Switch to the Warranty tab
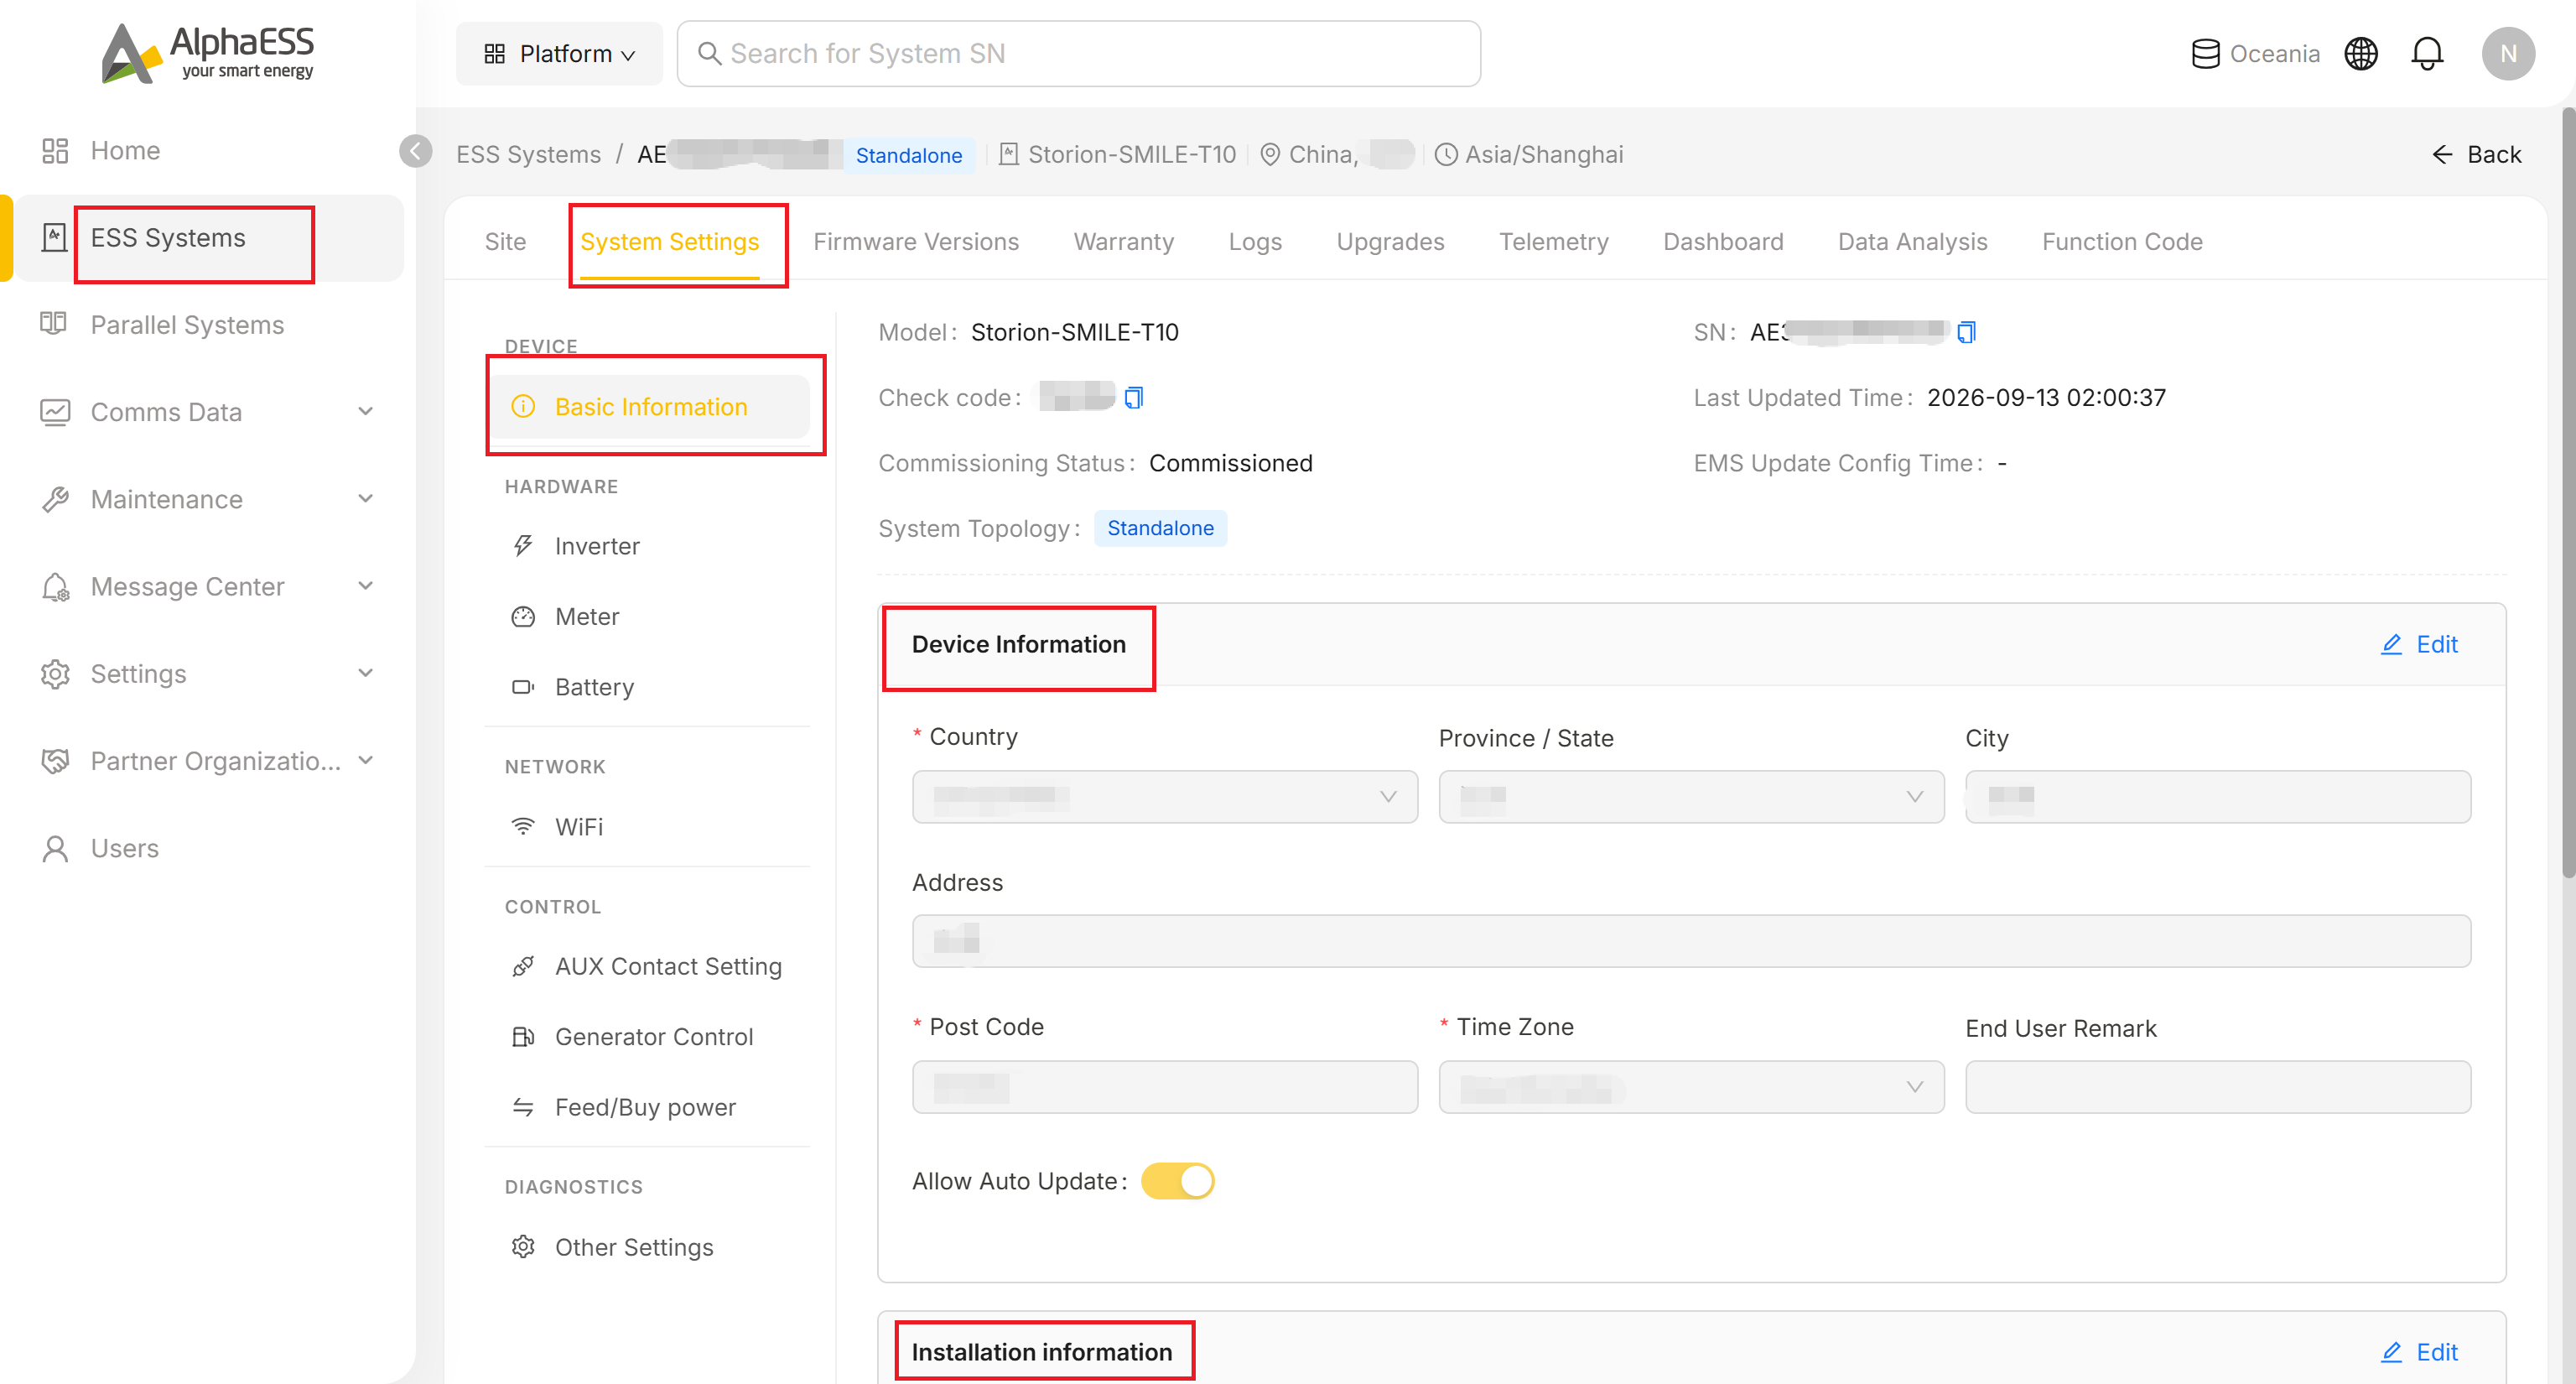 (1124, 242)
